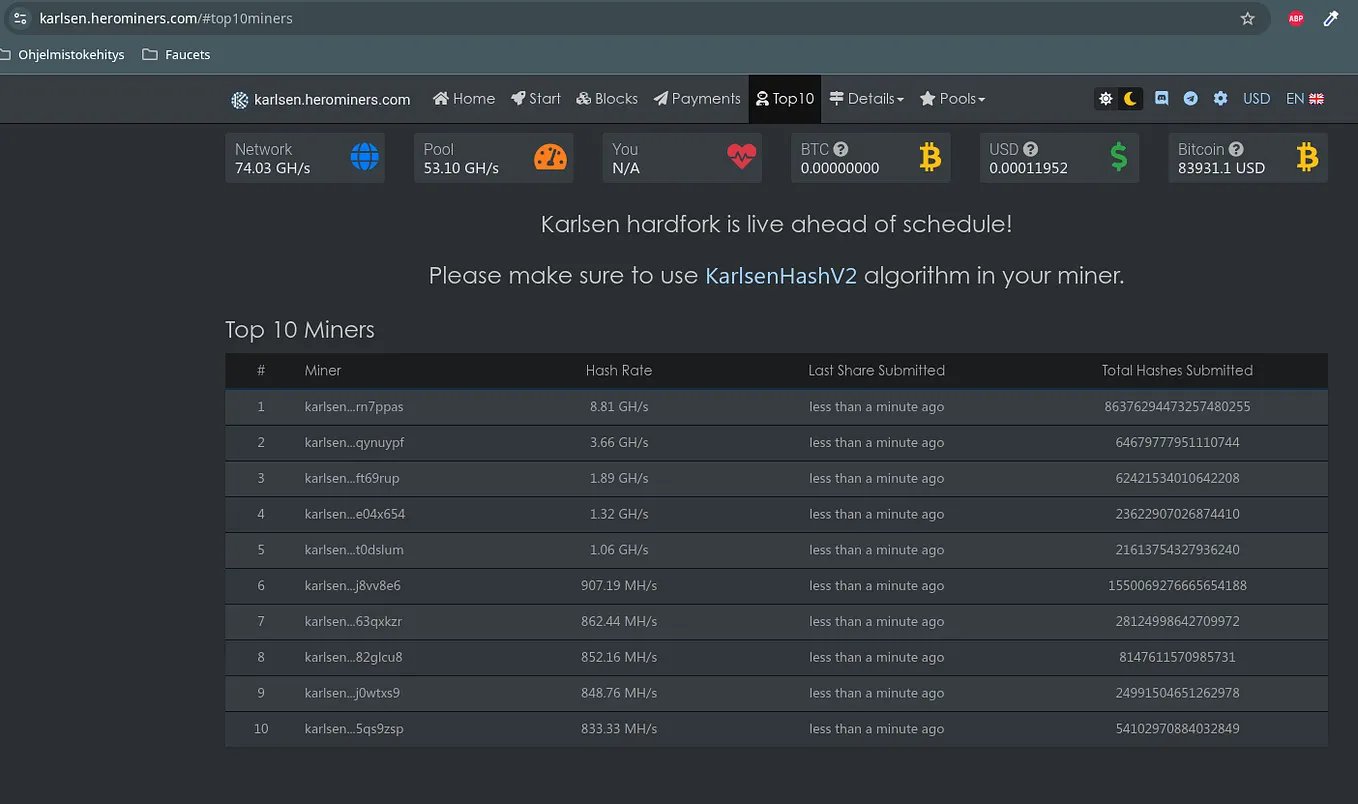Click the Hash Rate column header
The image size is (1358, 804).
coord(619,370)
